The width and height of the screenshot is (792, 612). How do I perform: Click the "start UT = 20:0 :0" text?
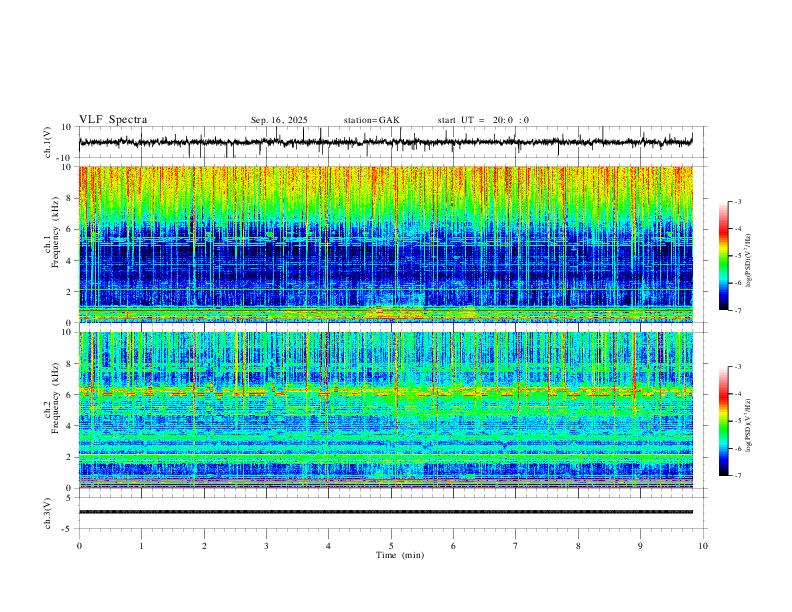pos(483,120)
